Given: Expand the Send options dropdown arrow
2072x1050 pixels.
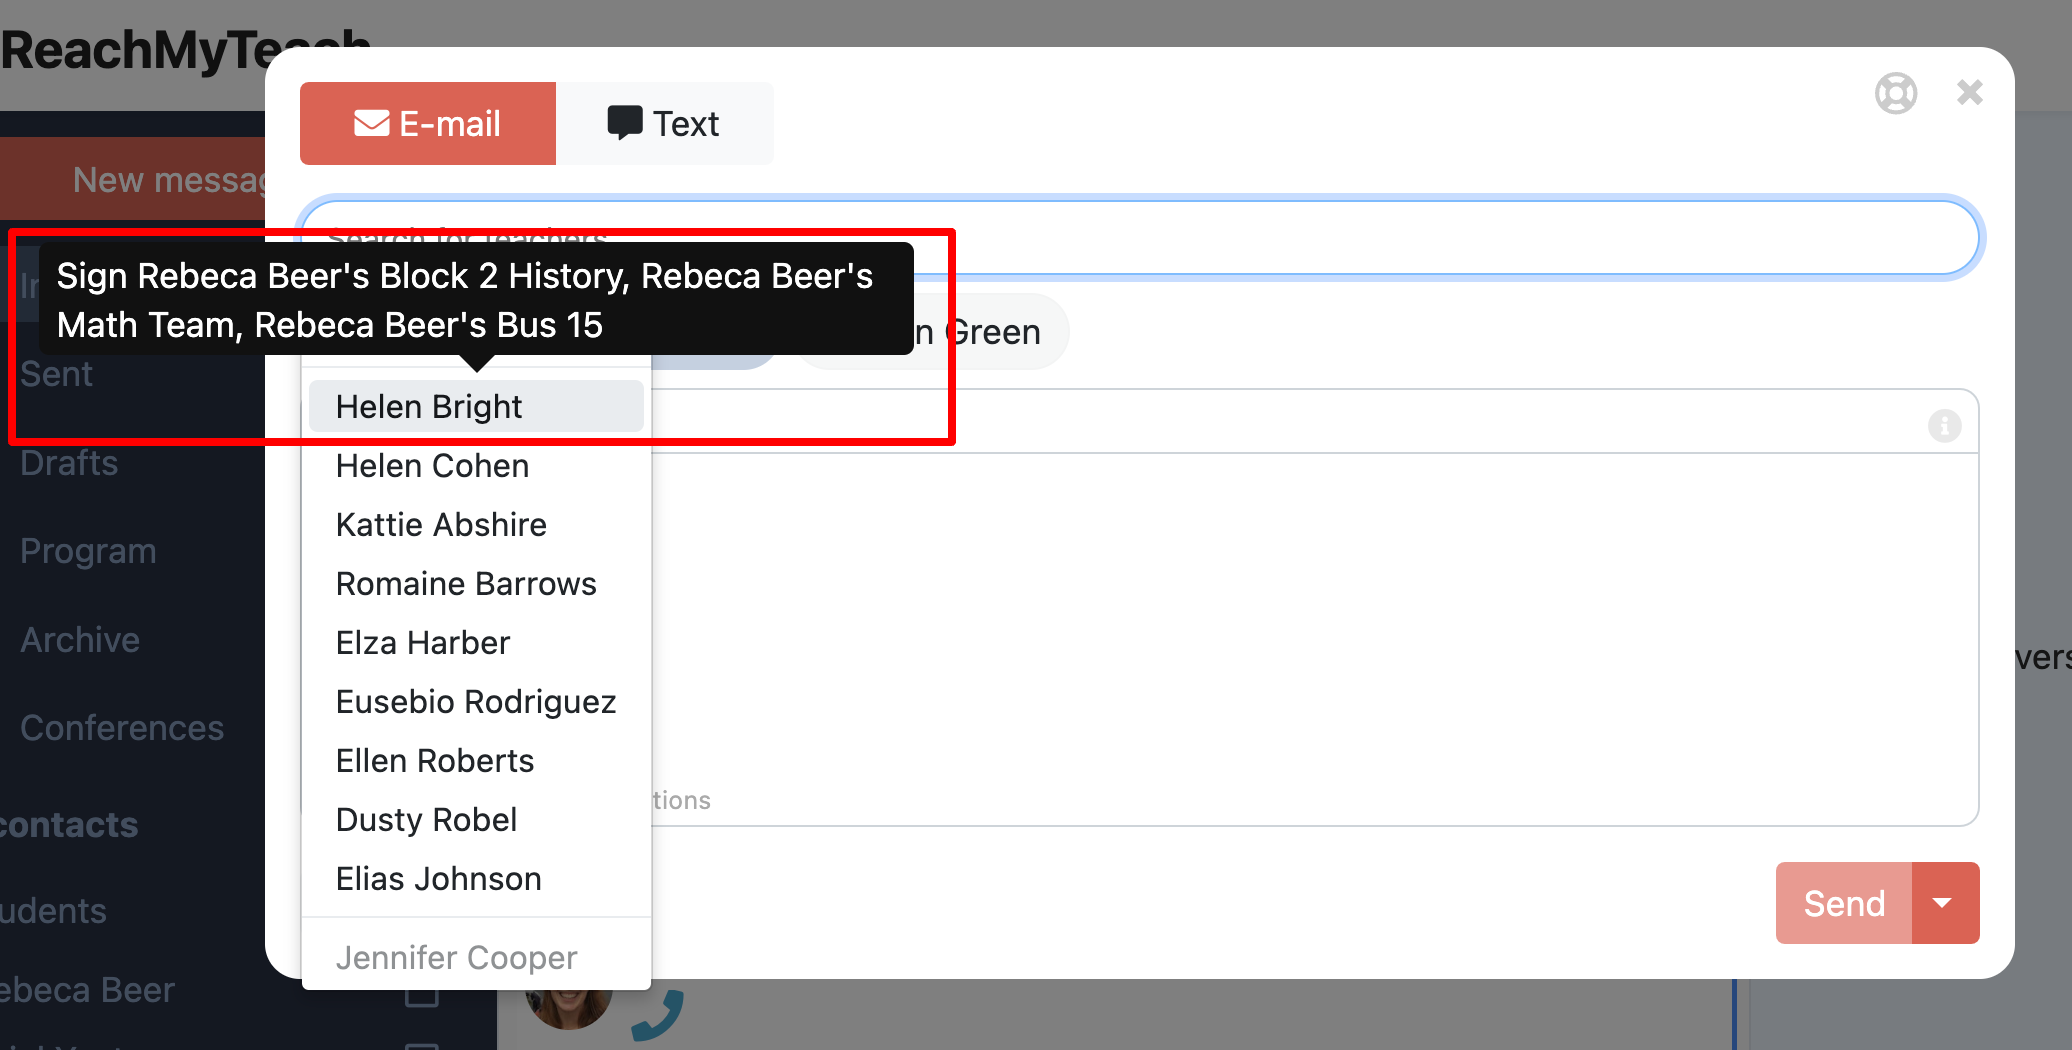Looking at the screenshot, I should pyautogui.click(x=1944, y=903).
